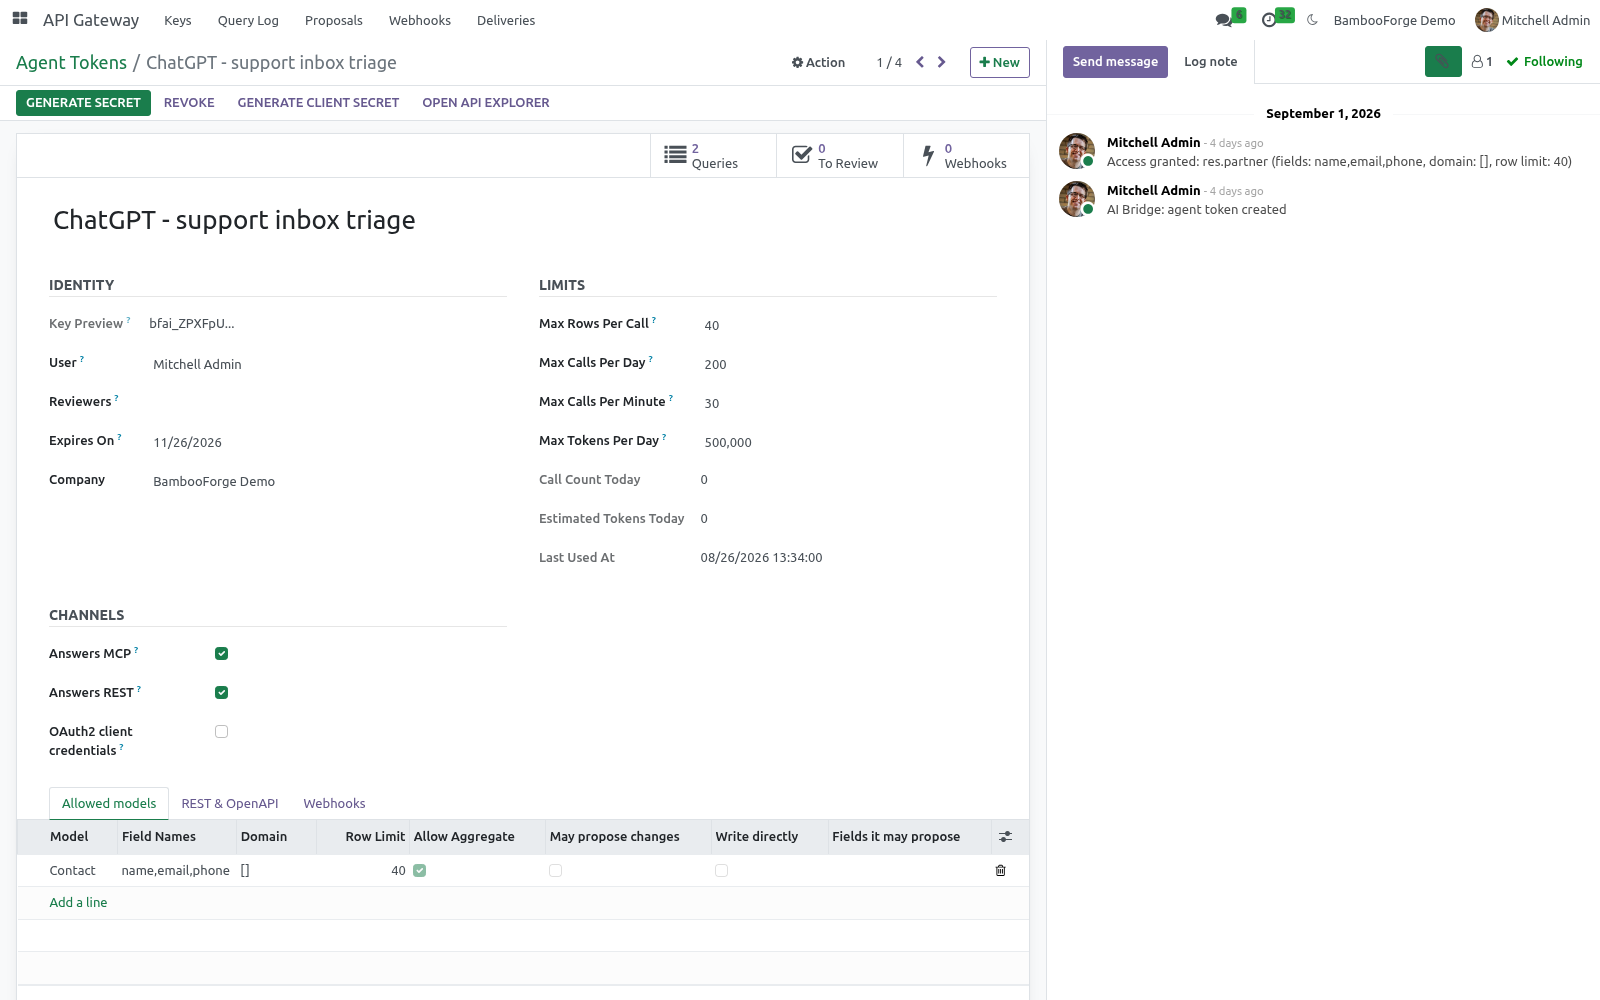This screenshot has width=1600, height=1000.
Task: Click the New record button
Action: tap(999, 62)
